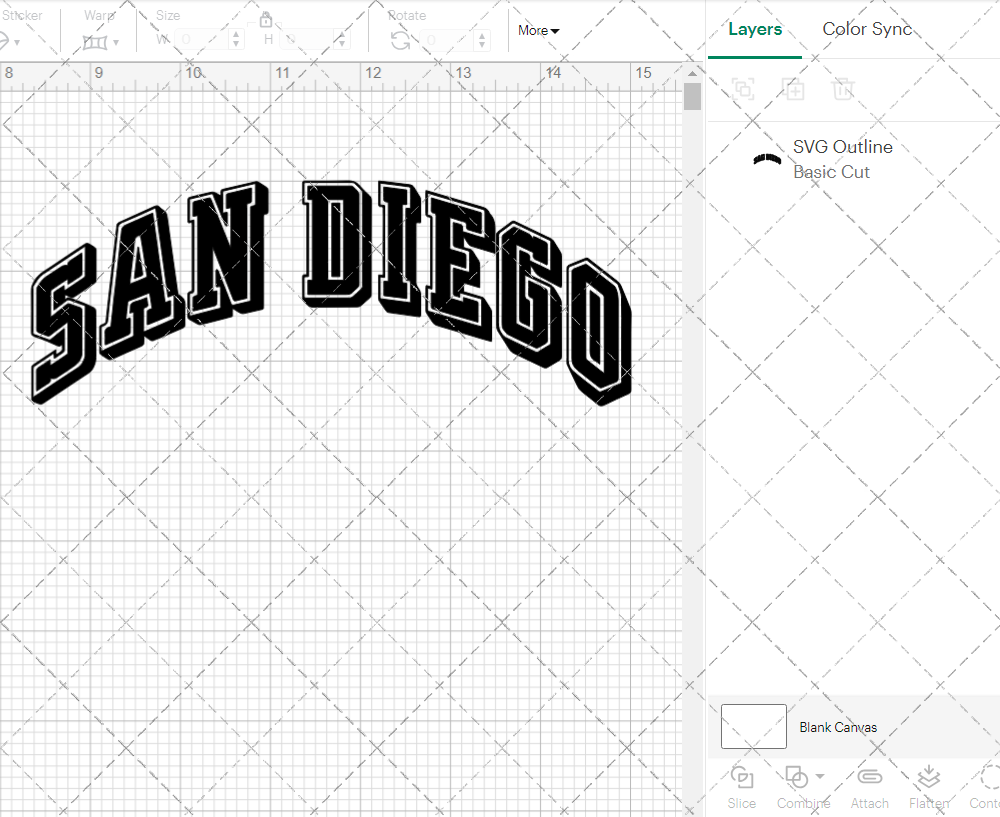Switch to the Layers tab
Viewport: 1000px width, 817px height.
(x=755, y=29)
